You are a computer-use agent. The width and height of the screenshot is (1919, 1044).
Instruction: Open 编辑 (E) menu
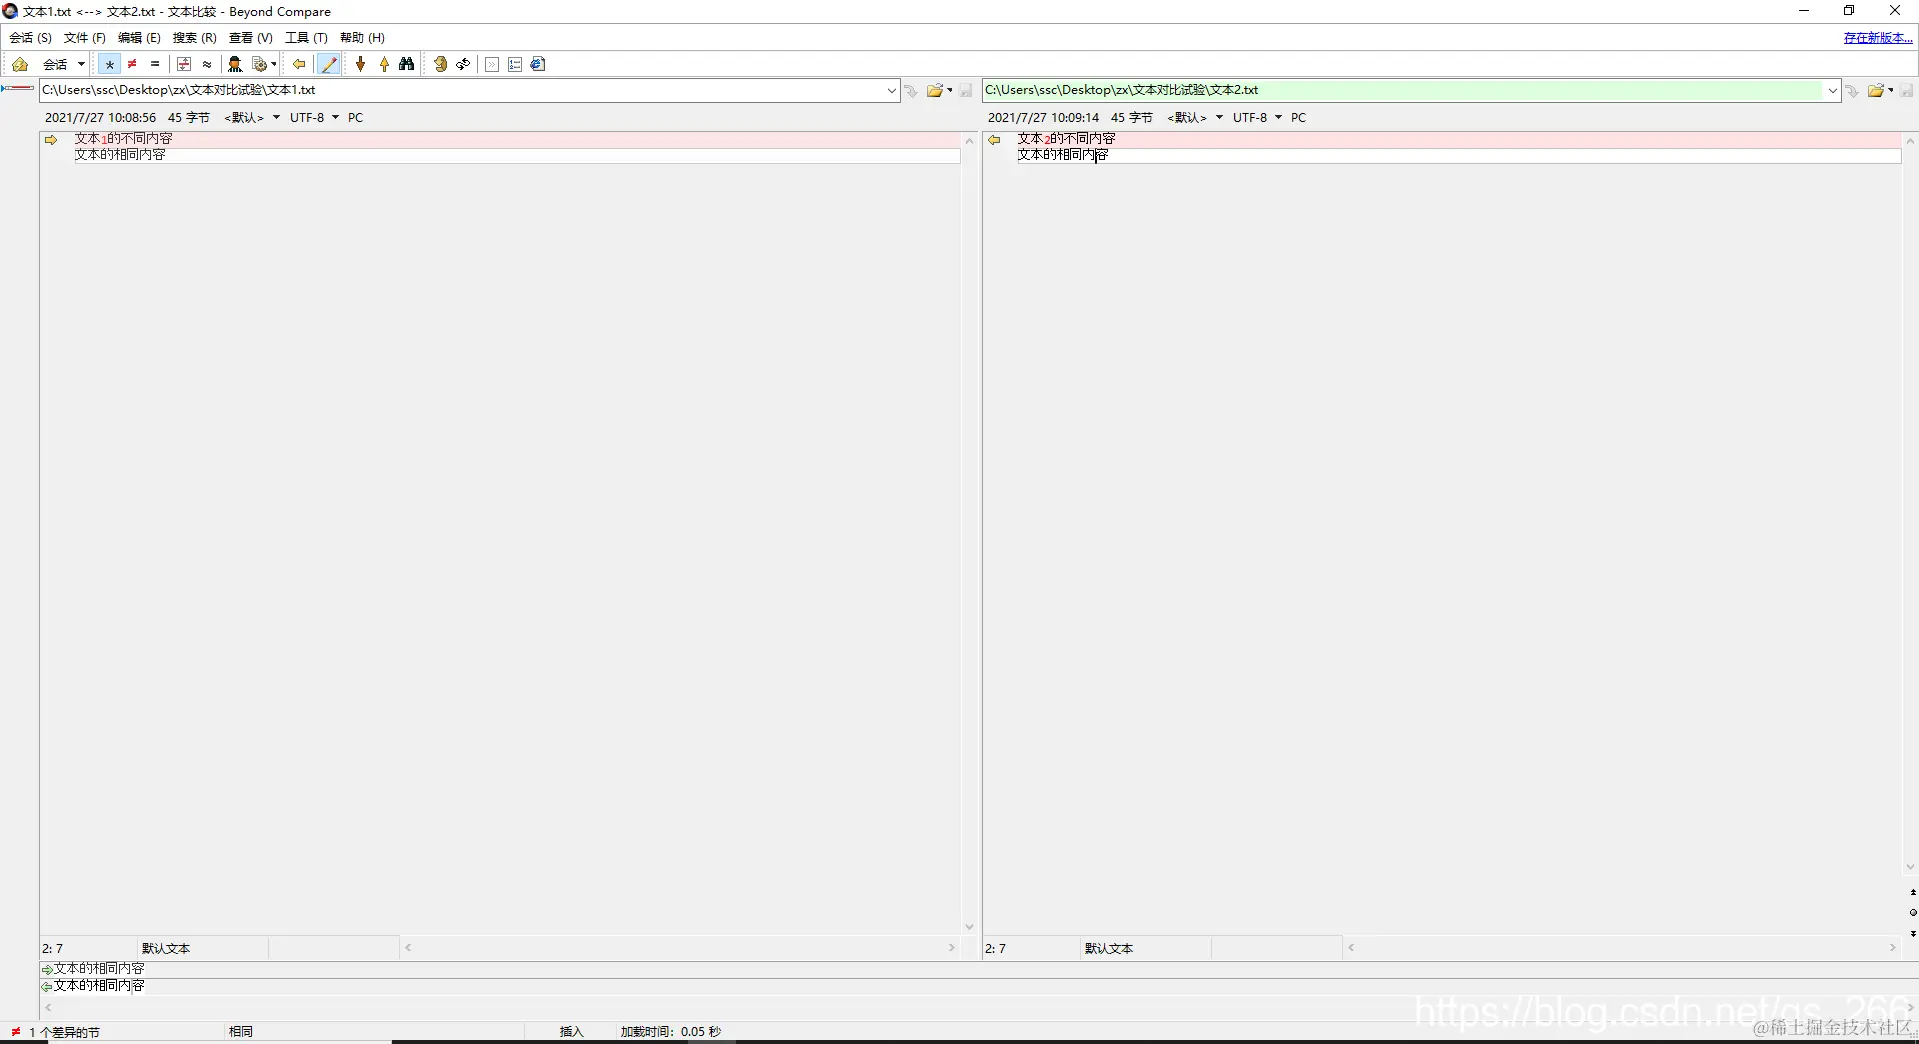tap(139, 38)
